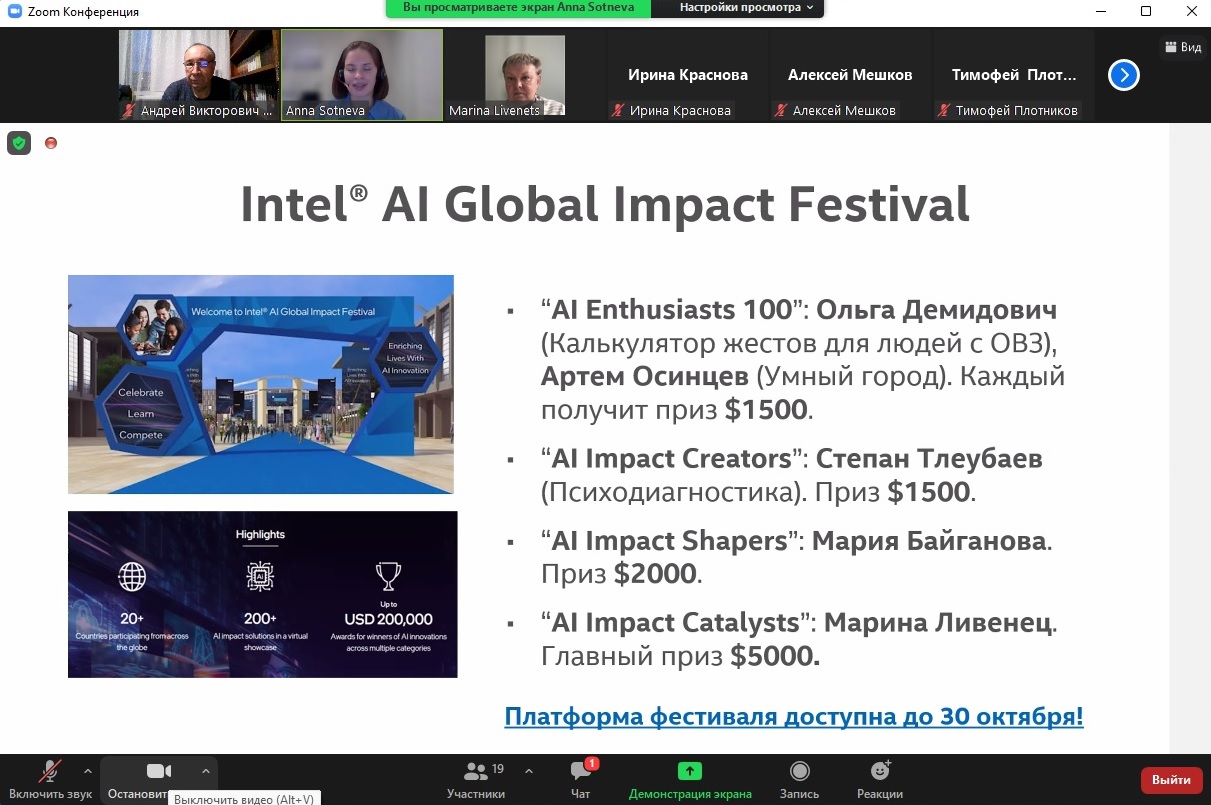Leave meeting with red Выйти button

[1171, 780]
